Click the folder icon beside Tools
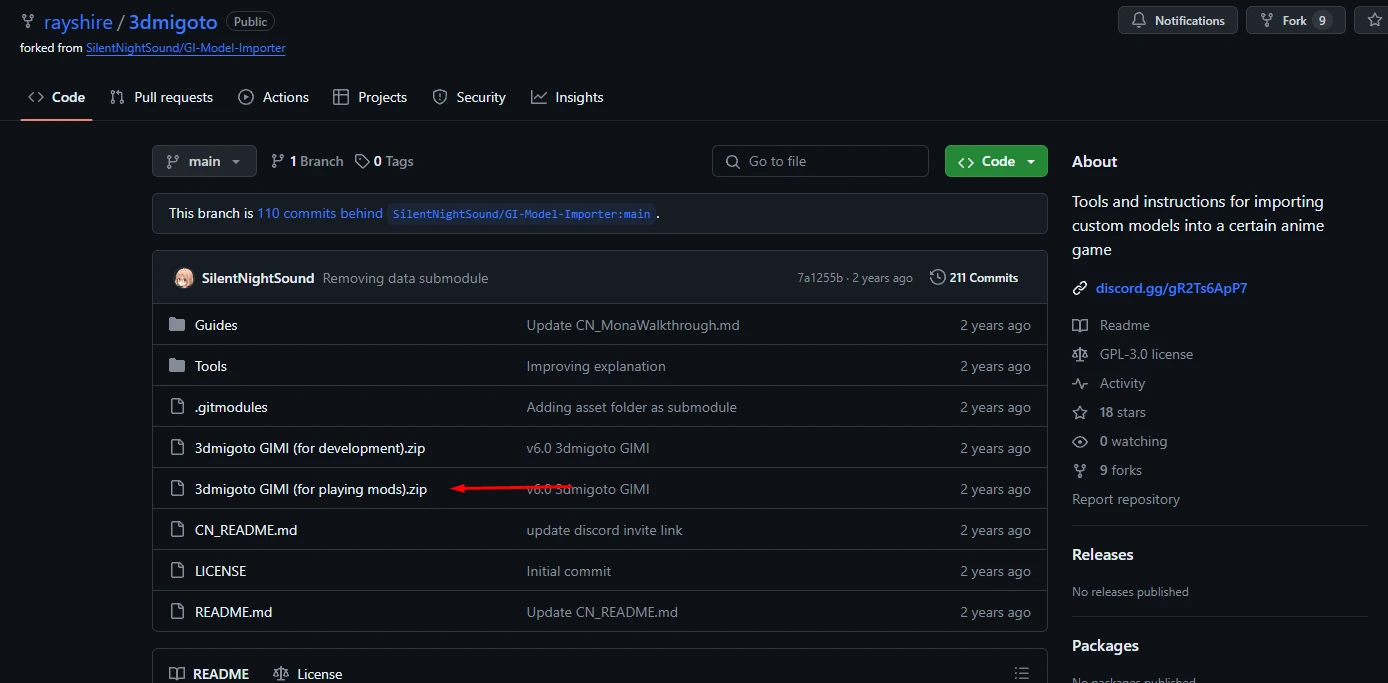This screenshot has width=1388, height=683. coord(177,366)
